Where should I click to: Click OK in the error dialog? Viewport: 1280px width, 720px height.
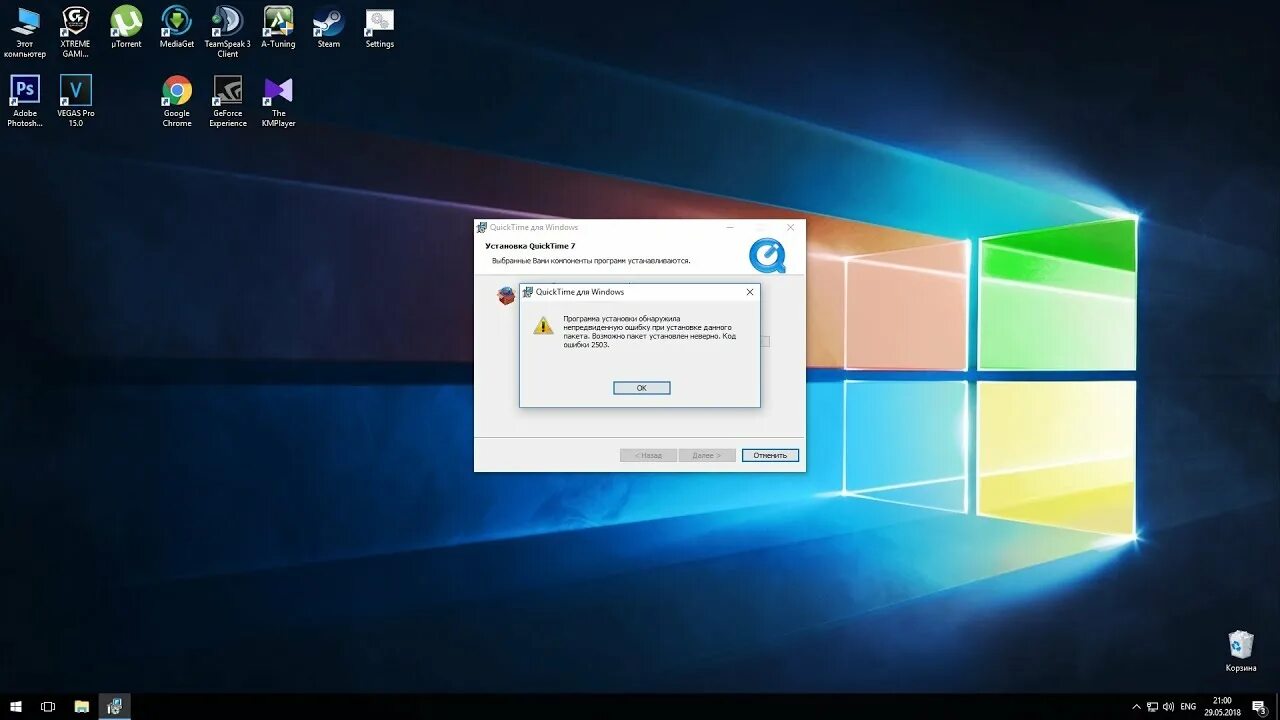click(642, 388)
